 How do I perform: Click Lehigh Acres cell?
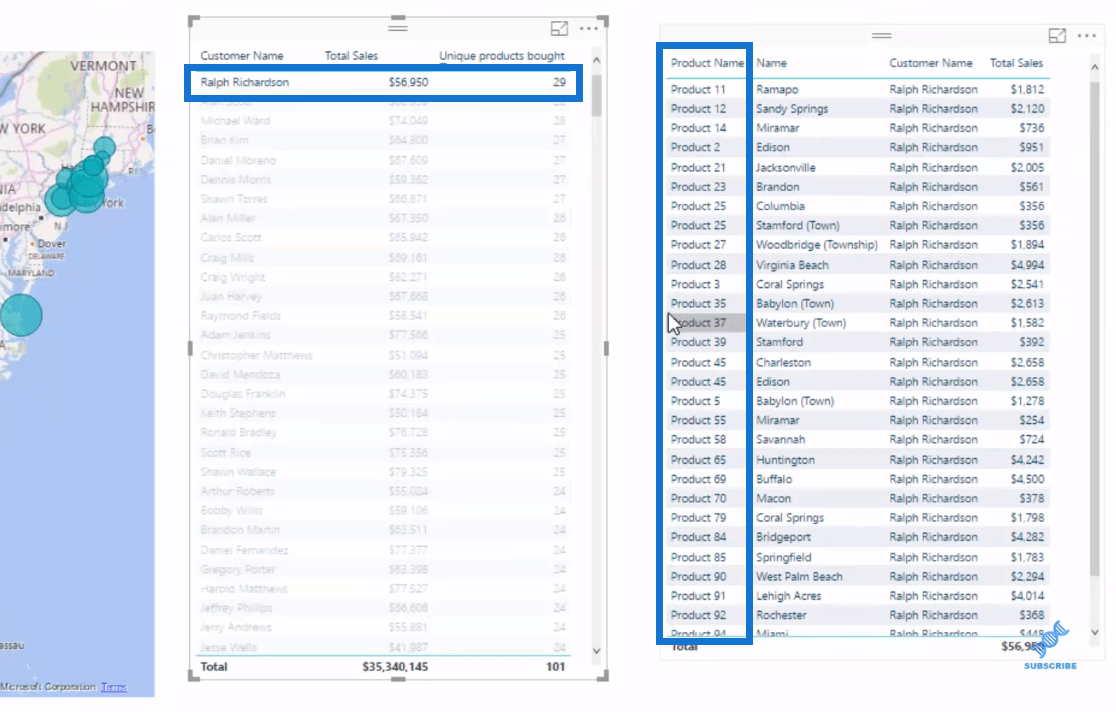click(788, 596)
